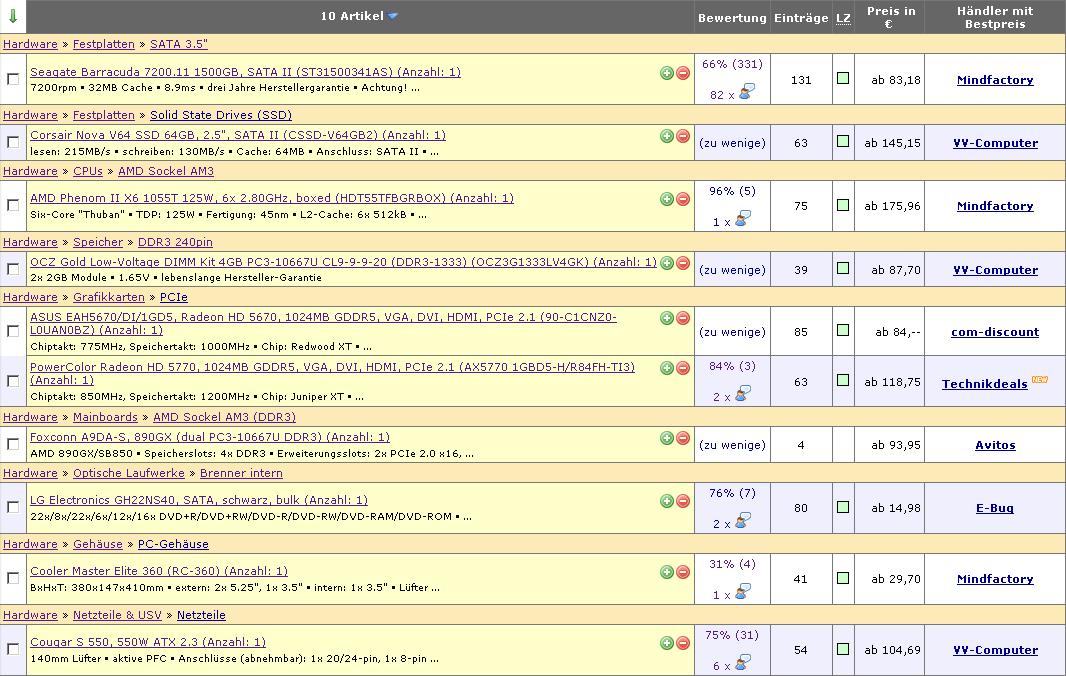Screen dimensions: 1066x676
Task: Click the green down arrow icon in header
Action: (x=12, y=16)
